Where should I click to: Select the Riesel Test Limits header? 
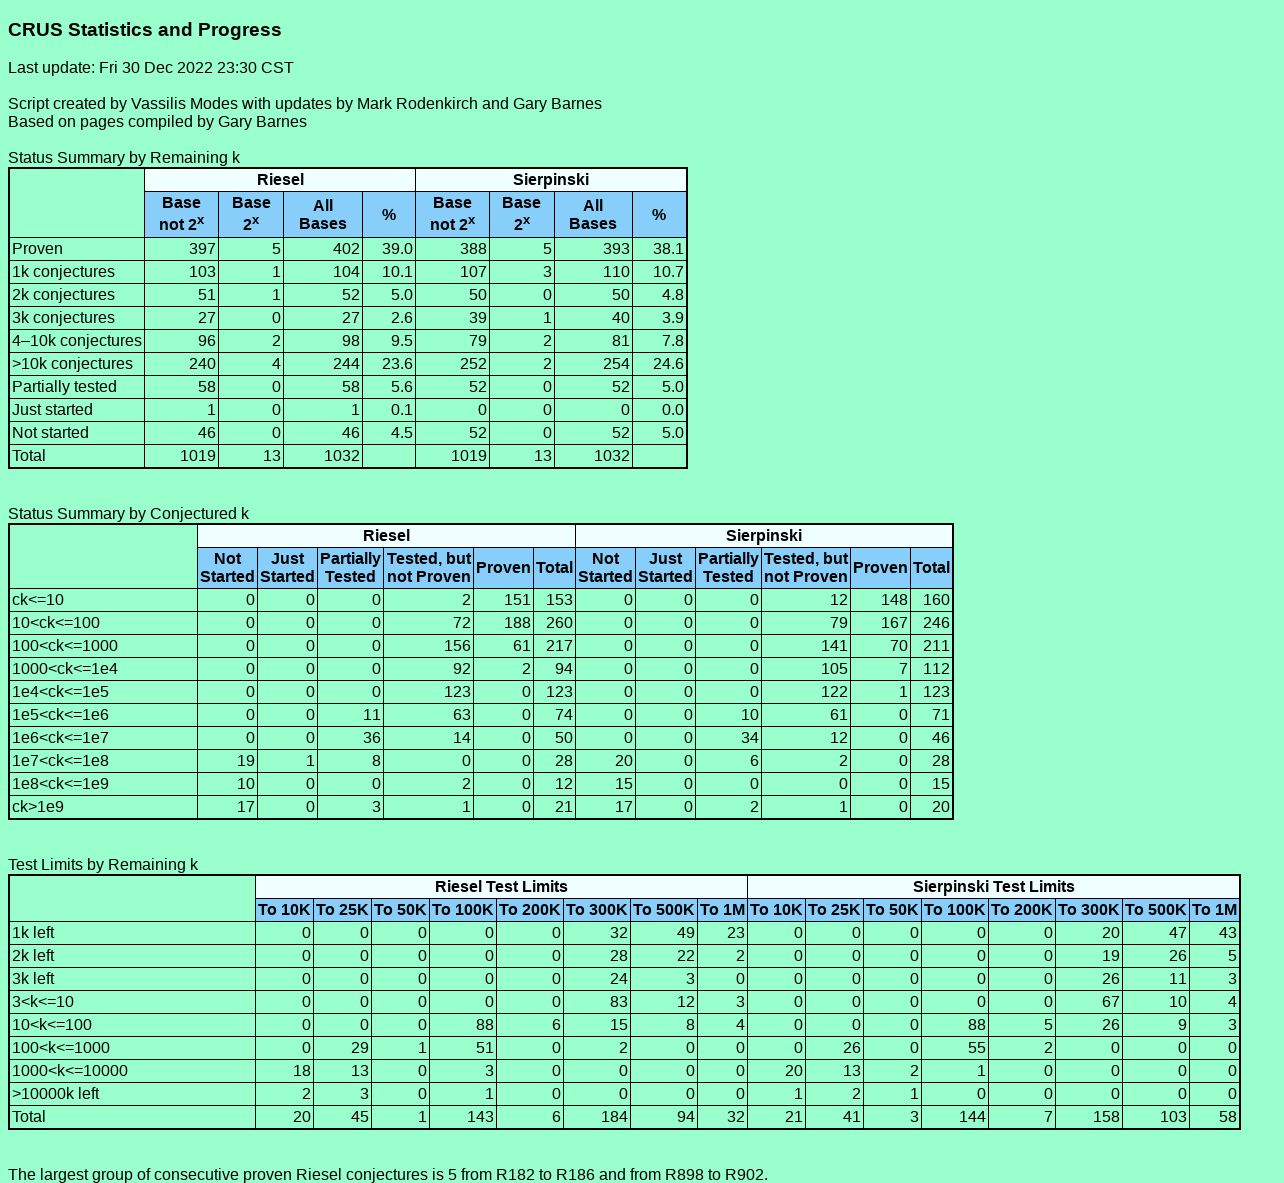point(501,887)
